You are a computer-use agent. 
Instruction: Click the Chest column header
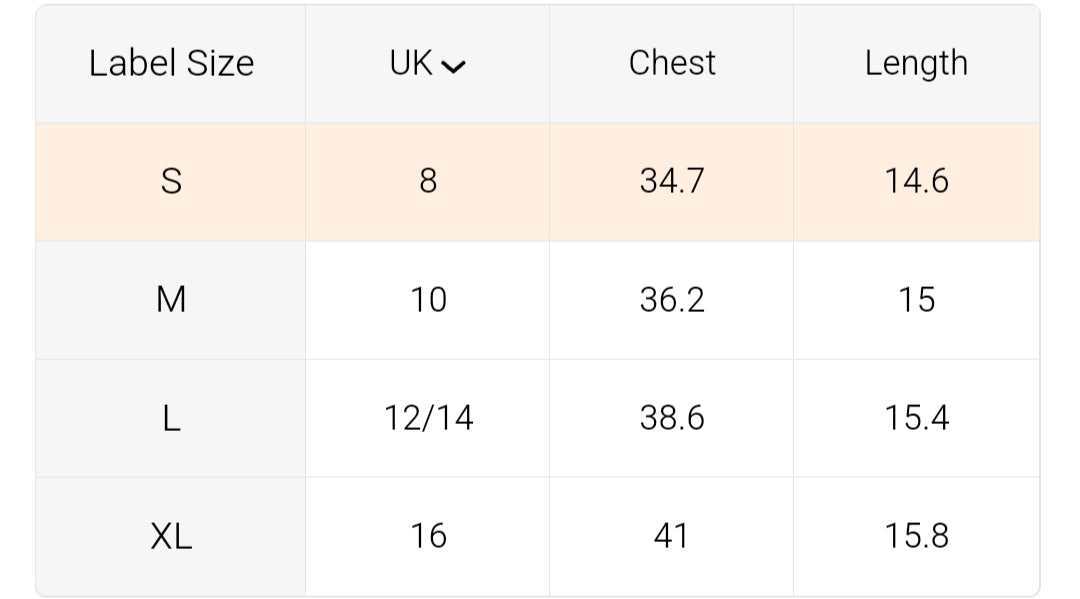coord(672,64)
